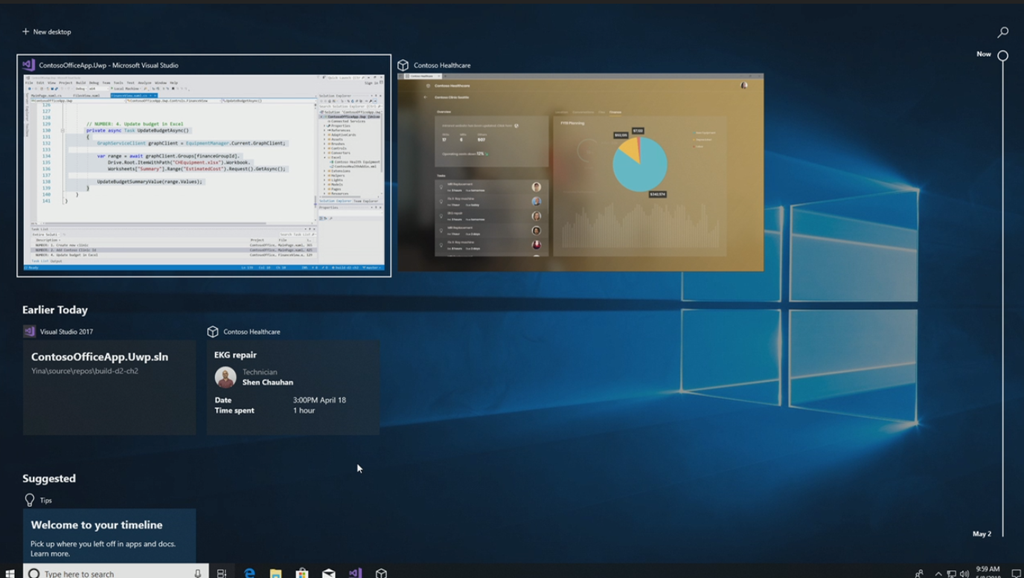This screenshot has width=1024, height=578.
Task: Open File Explorer from the taskbar
Action: [276, 573]
